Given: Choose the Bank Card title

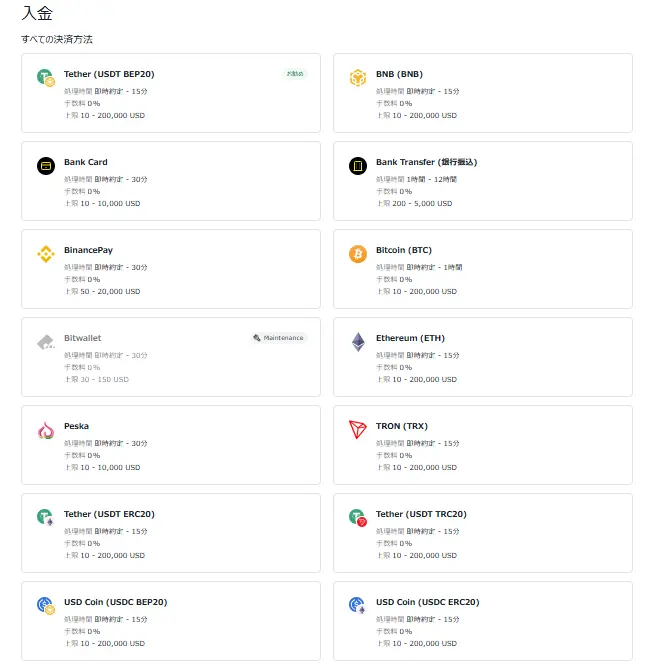Looking at the screenshot, I should pyautogui.click(x=86, y=162).
